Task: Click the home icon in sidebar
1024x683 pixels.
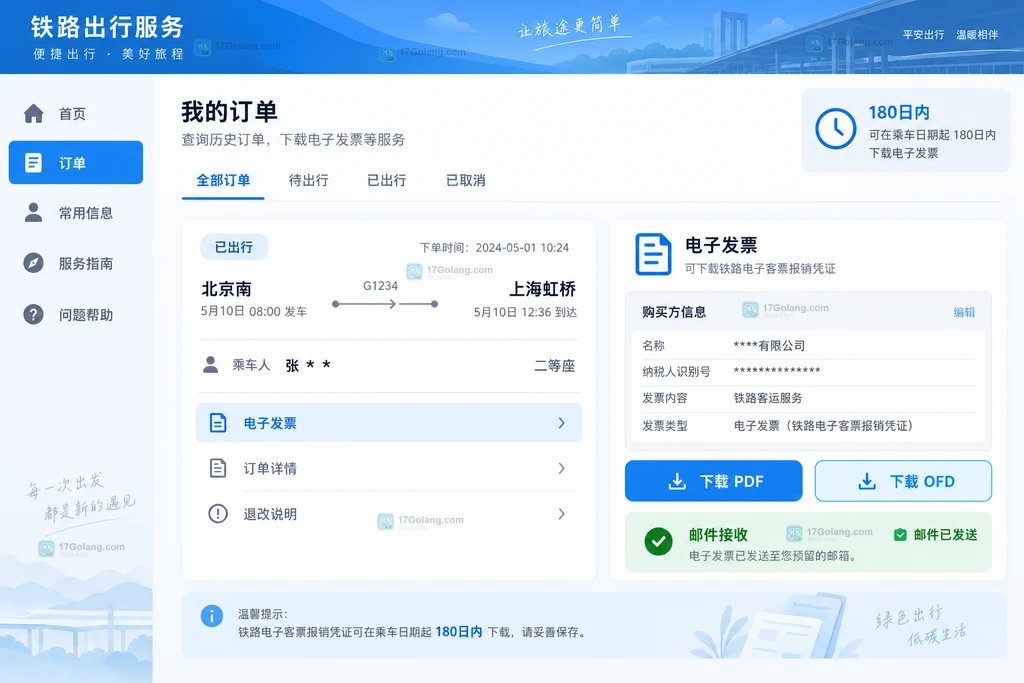Action: pyautogui.click(x=33, y=114)
